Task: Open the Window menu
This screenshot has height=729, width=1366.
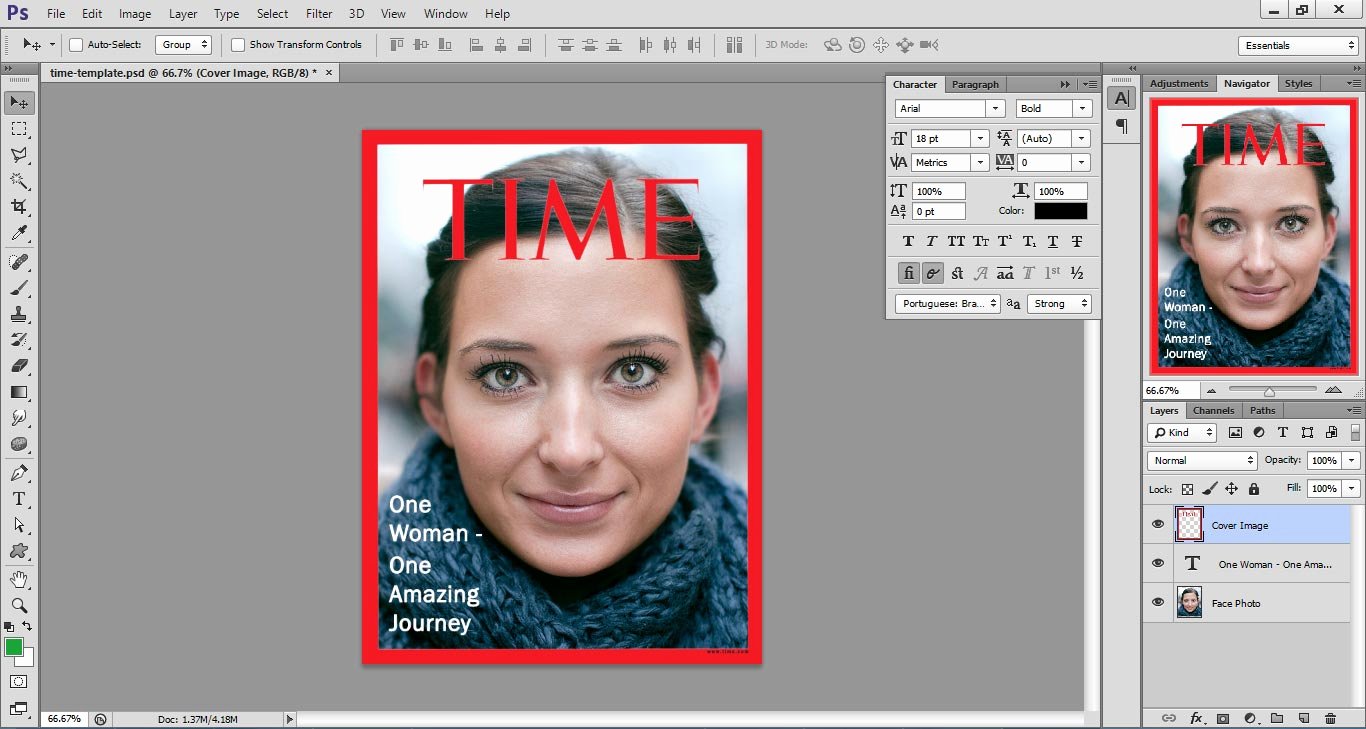Action: (445, 14)
